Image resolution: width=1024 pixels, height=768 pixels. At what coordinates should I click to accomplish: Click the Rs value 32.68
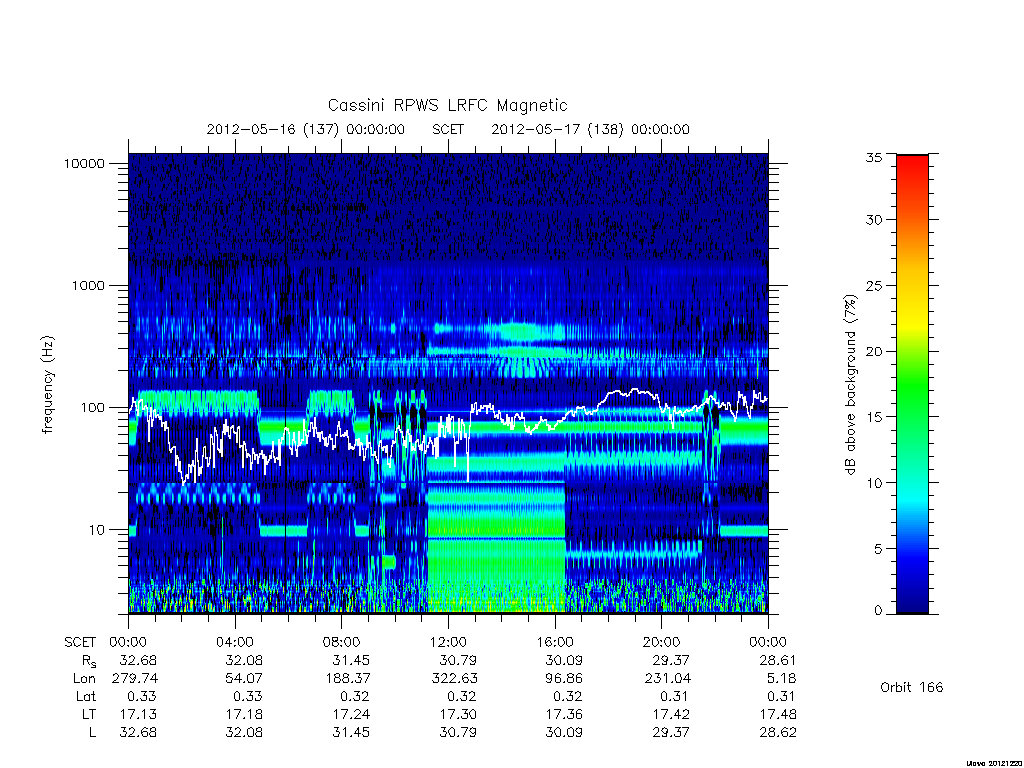138,661
